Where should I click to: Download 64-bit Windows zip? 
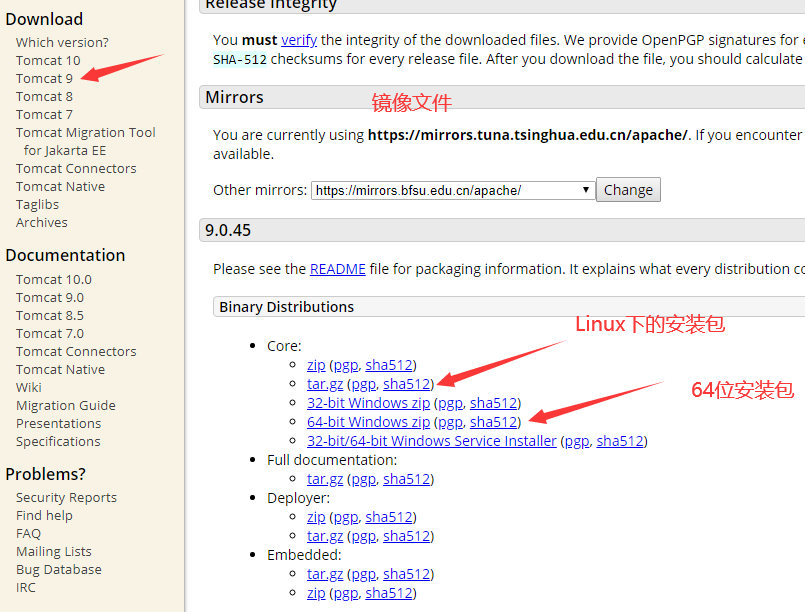tap(369, 422)
